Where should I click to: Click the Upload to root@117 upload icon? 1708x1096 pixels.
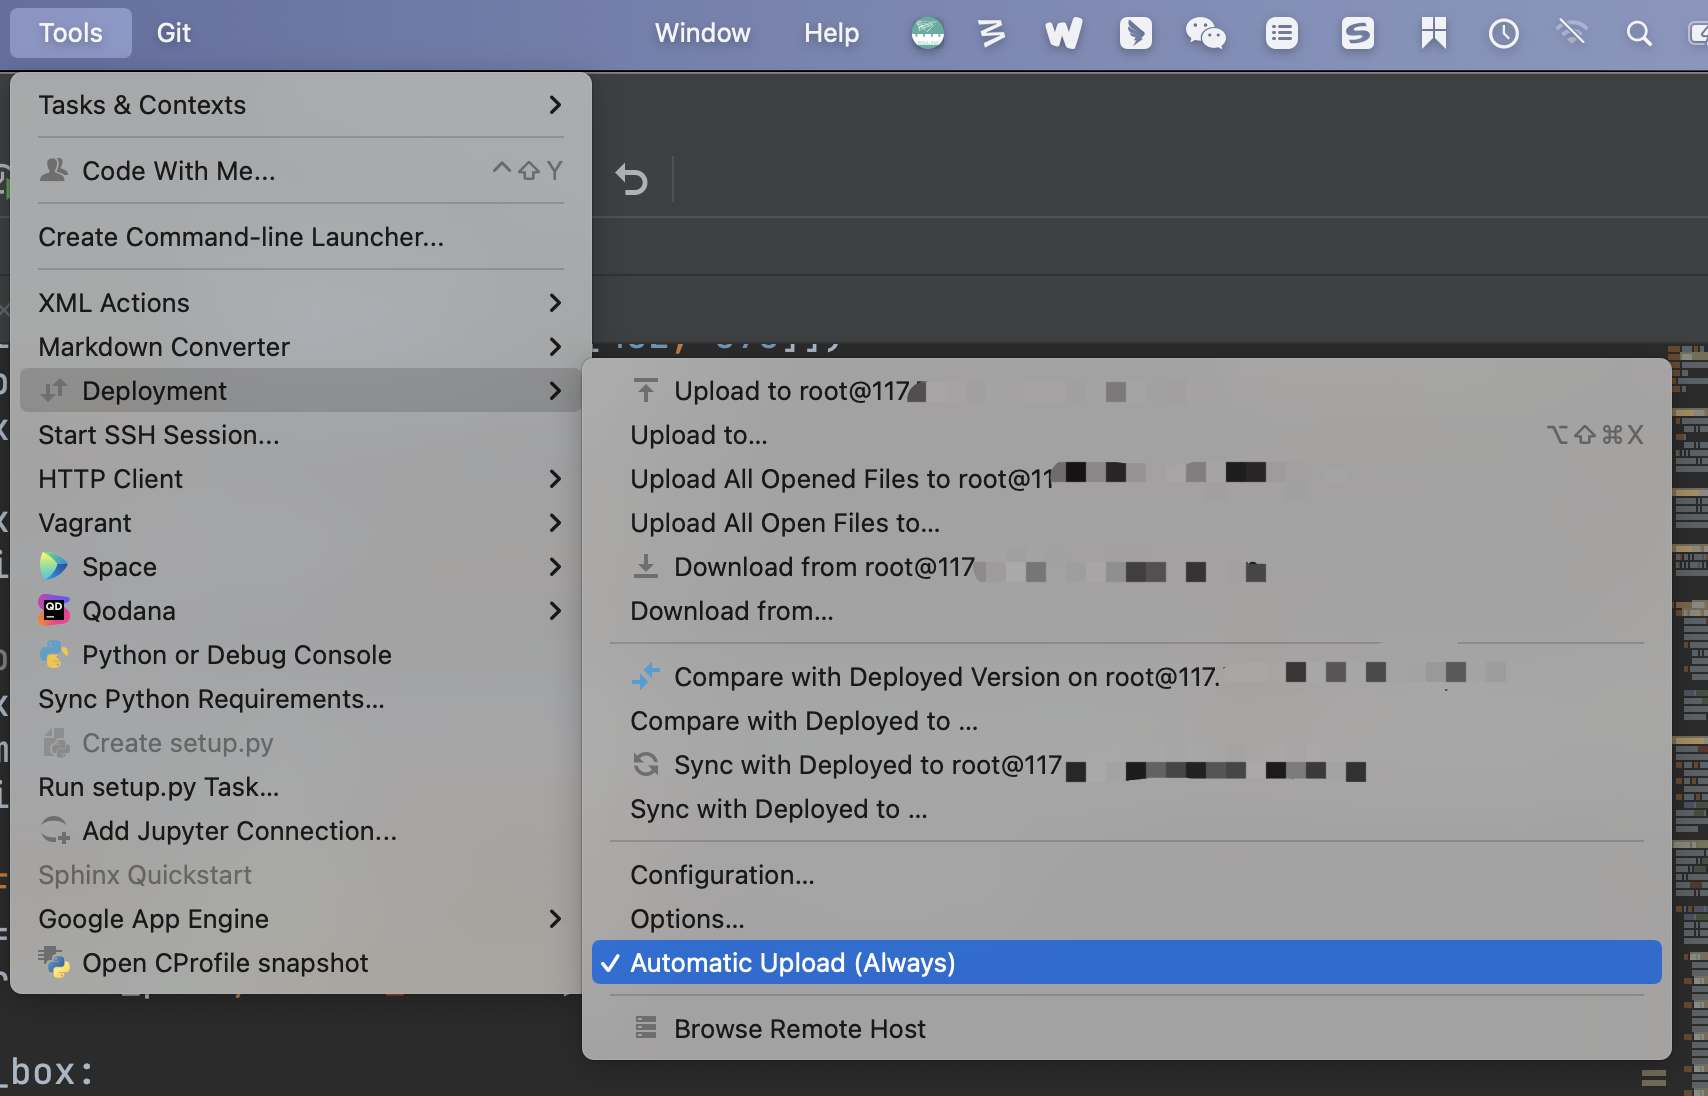[x=646, y=390]
